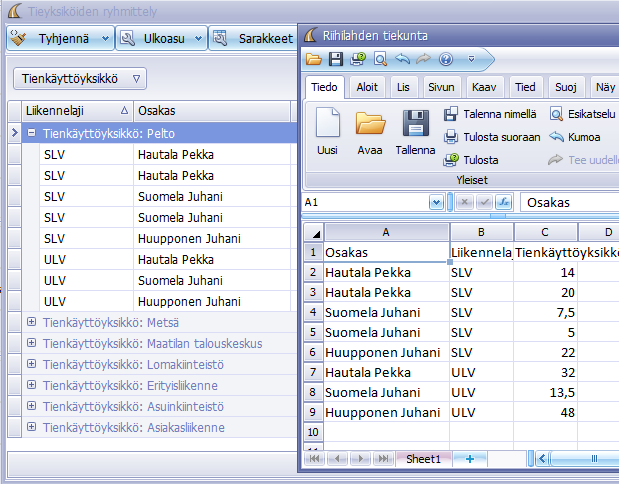Expand the Tienkäyttöyksikkö: Lomakiinteistö group
This screenshot has width=619, height=484.
coord(32,364)
